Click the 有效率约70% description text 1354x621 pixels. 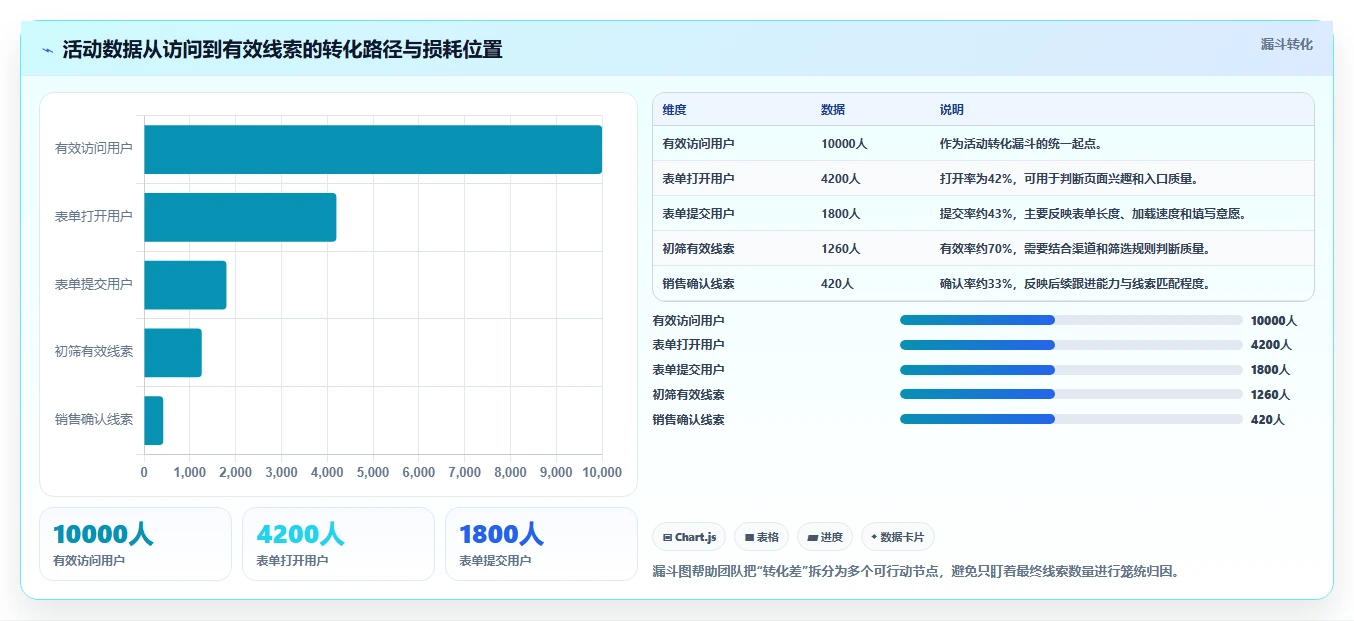[x=1075, y=249]
